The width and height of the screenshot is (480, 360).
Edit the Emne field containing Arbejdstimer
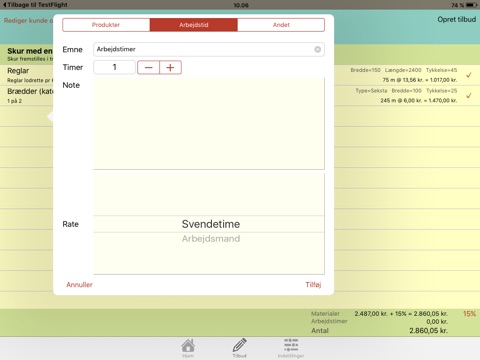pyautogui.click(x=209, y=49)
